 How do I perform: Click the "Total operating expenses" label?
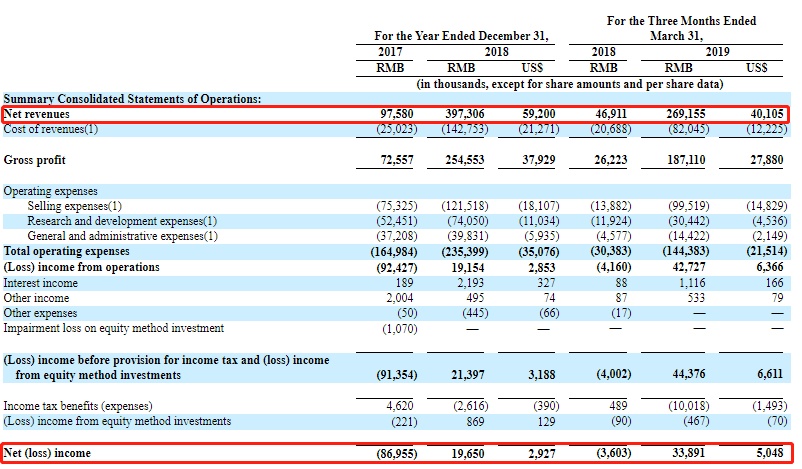(x=67, y=250)
